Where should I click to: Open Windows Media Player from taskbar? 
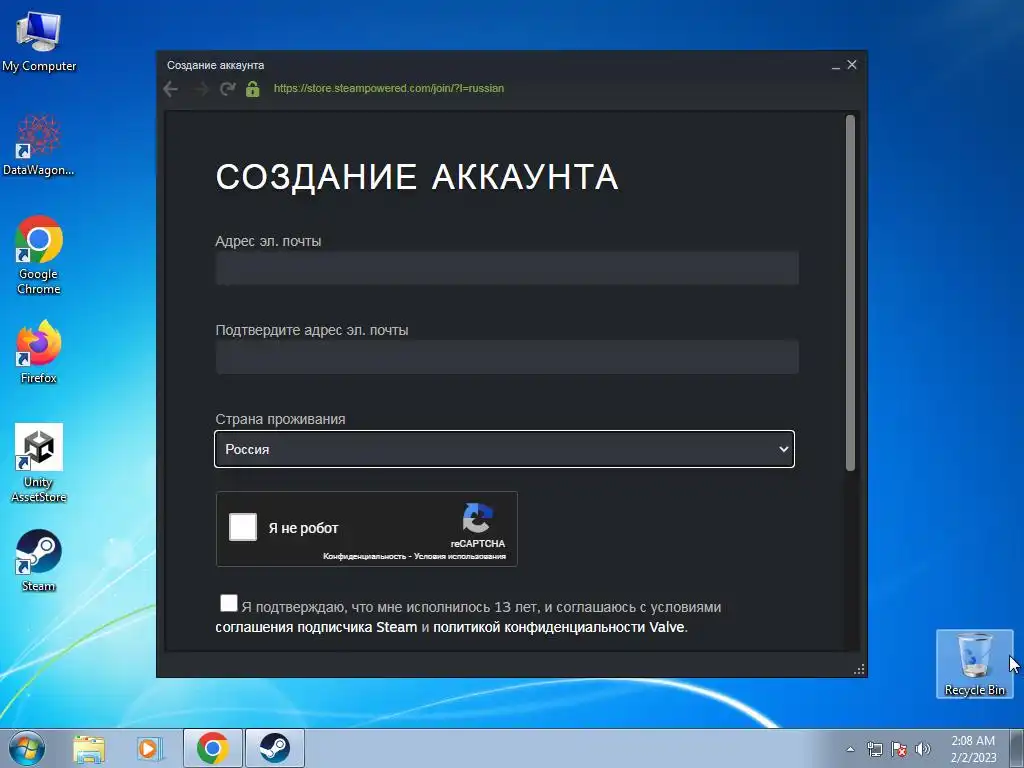[150, 748]
